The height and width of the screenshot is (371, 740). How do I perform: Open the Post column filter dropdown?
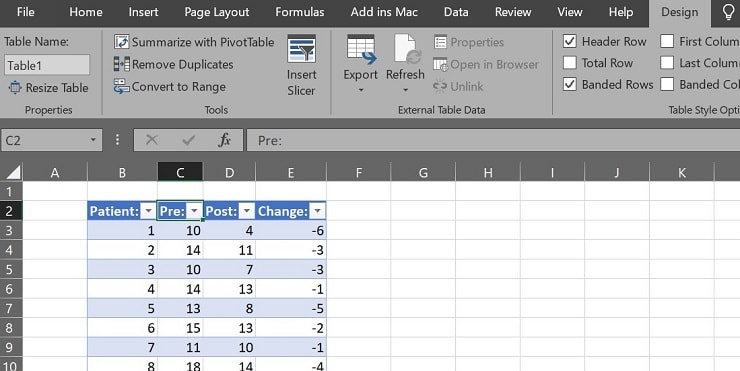click(x=246, y=211)
